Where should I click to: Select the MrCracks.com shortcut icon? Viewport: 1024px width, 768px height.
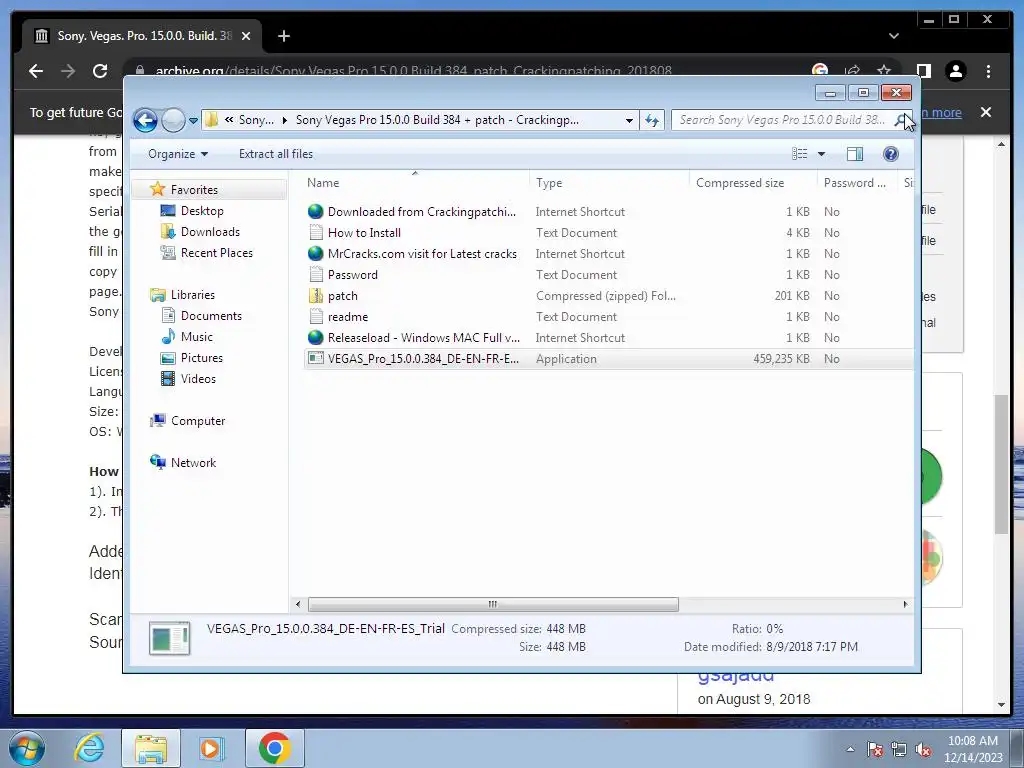[315, 253]
